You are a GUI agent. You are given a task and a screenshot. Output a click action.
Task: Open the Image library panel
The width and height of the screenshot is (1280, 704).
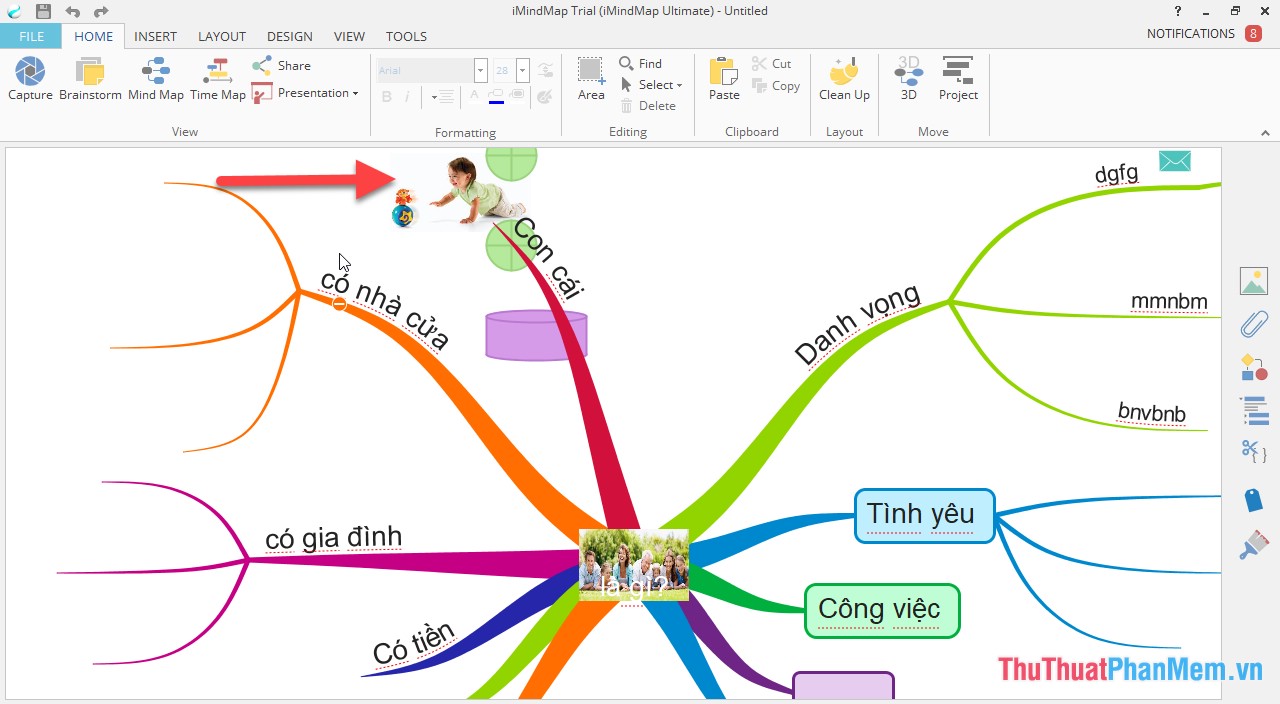coord(1254,281)
